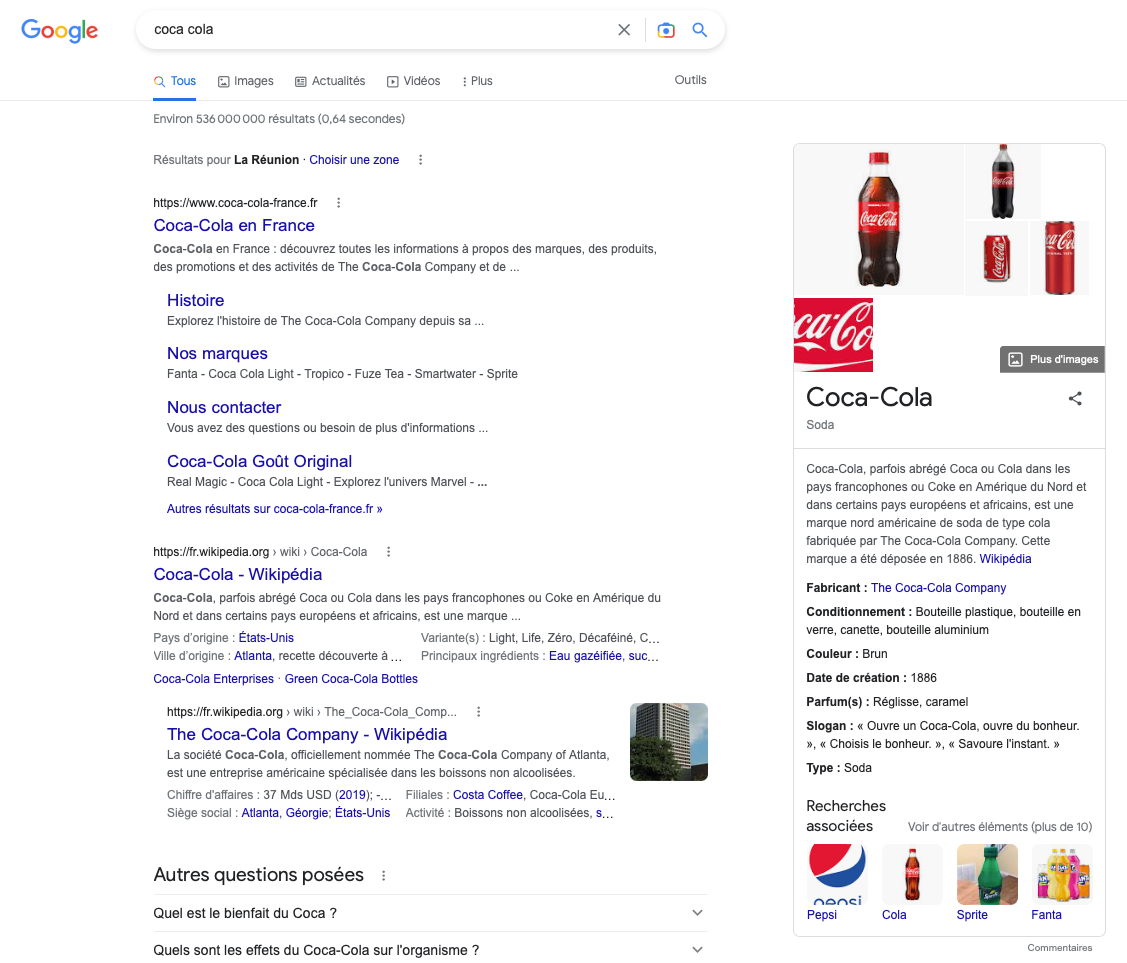The width and height of the screenshot is (1127, 963).
Task: Click the Google logo
Action: click(x=60, y=30)
